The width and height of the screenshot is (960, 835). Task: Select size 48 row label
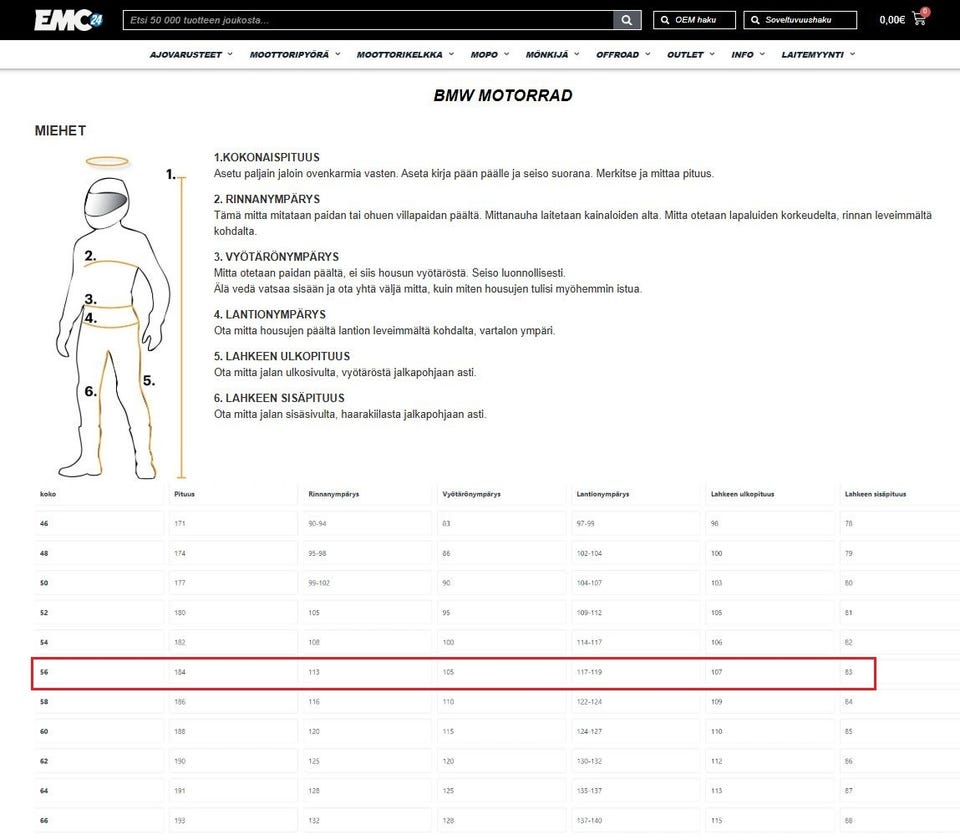click(44, 553)
